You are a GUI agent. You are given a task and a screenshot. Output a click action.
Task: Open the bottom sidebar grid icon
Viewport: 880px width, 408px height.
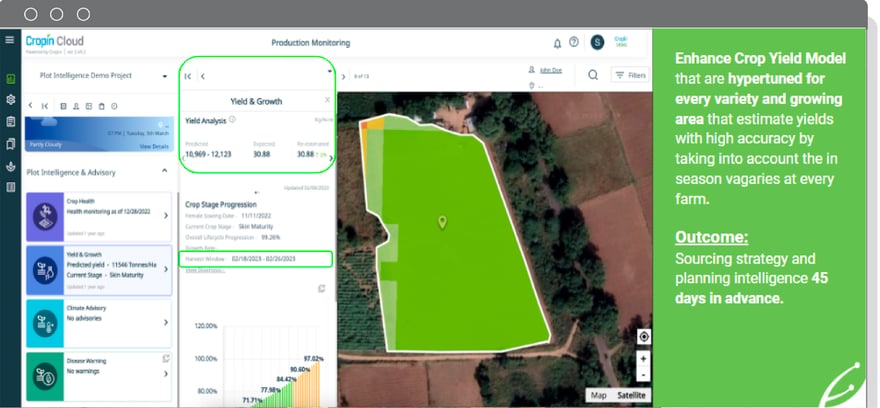pos(10,187)
